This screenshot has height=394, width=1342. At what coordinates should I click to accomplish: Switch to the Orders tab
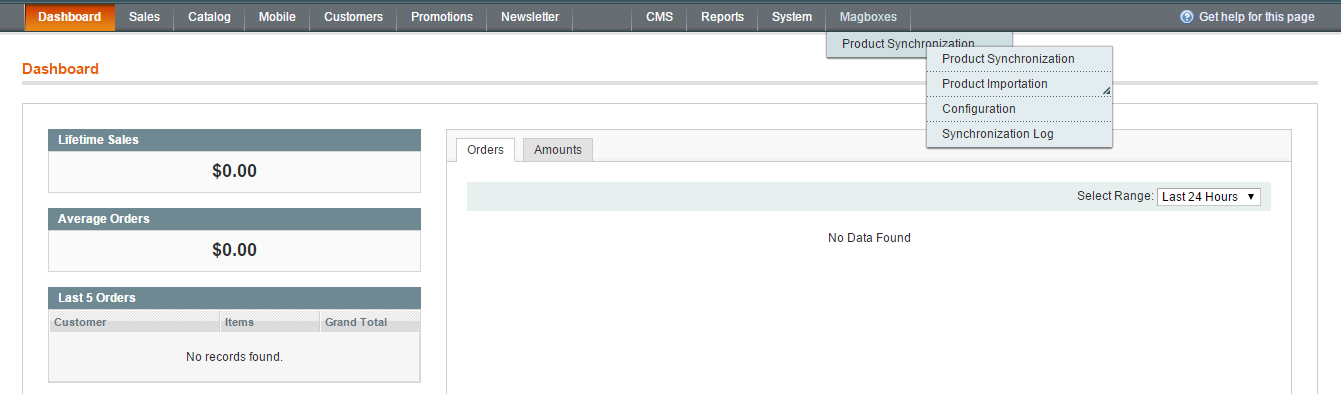[x=486, y=150]
